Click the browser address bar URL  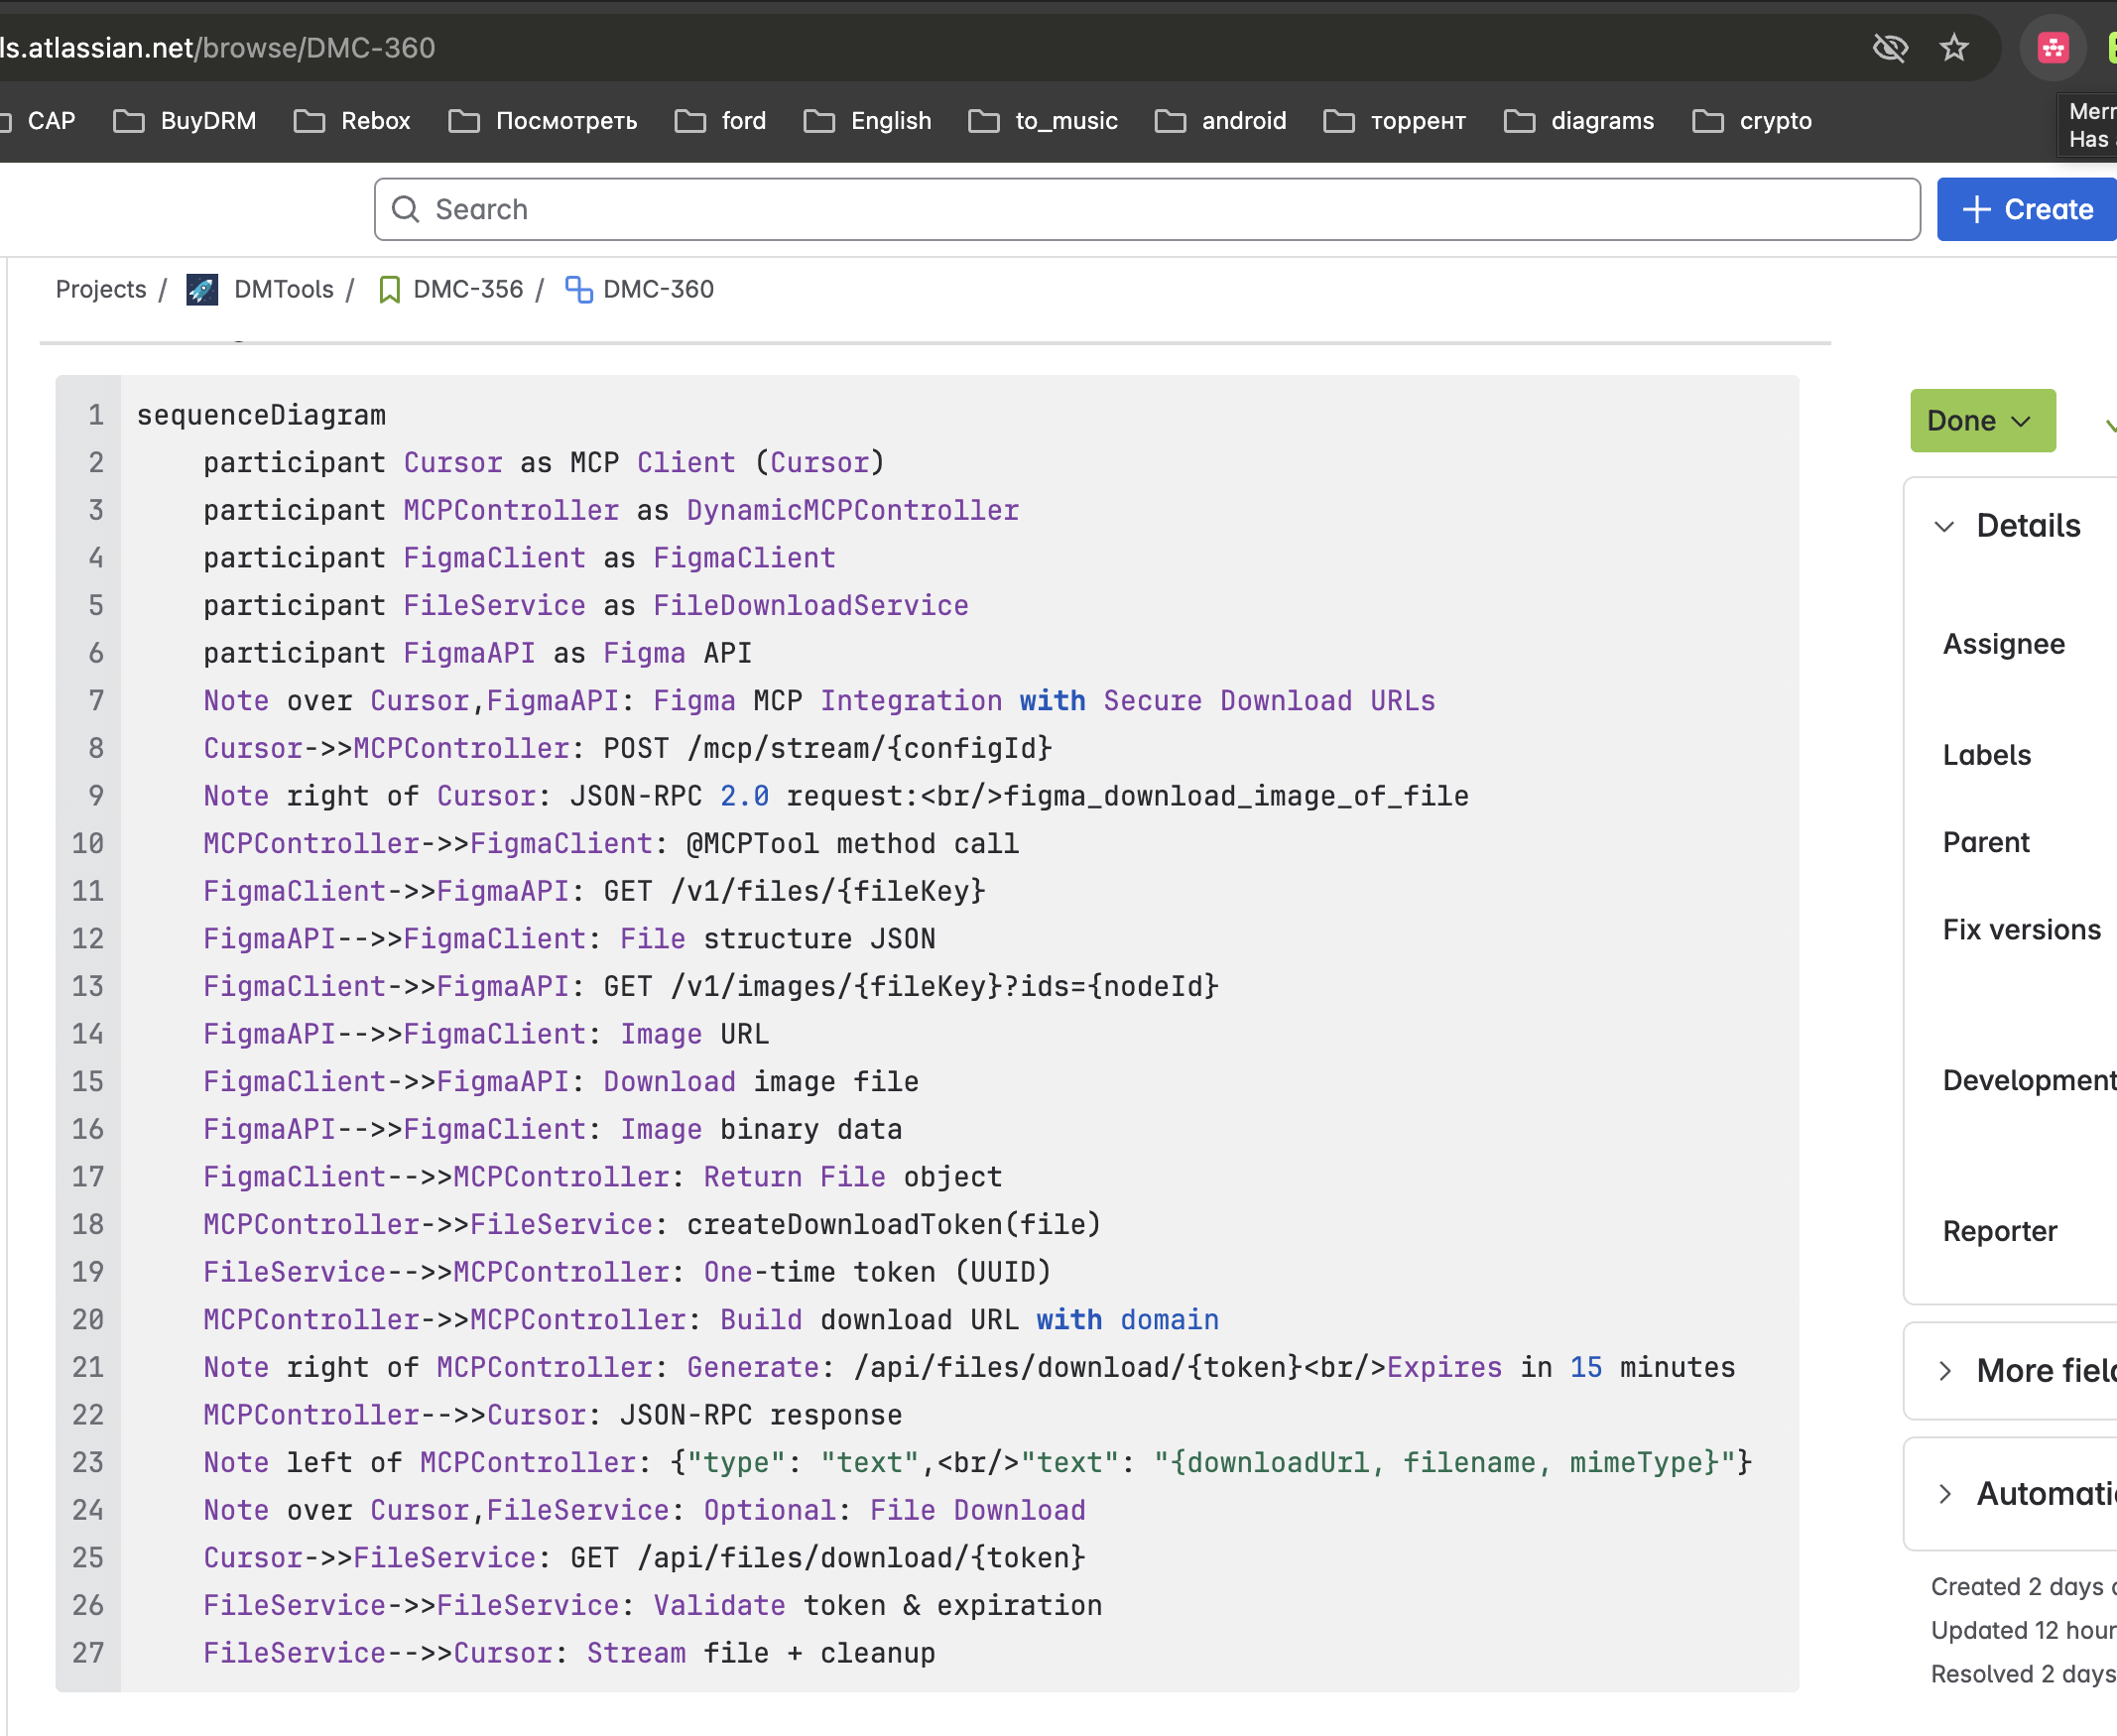point(218,48)
